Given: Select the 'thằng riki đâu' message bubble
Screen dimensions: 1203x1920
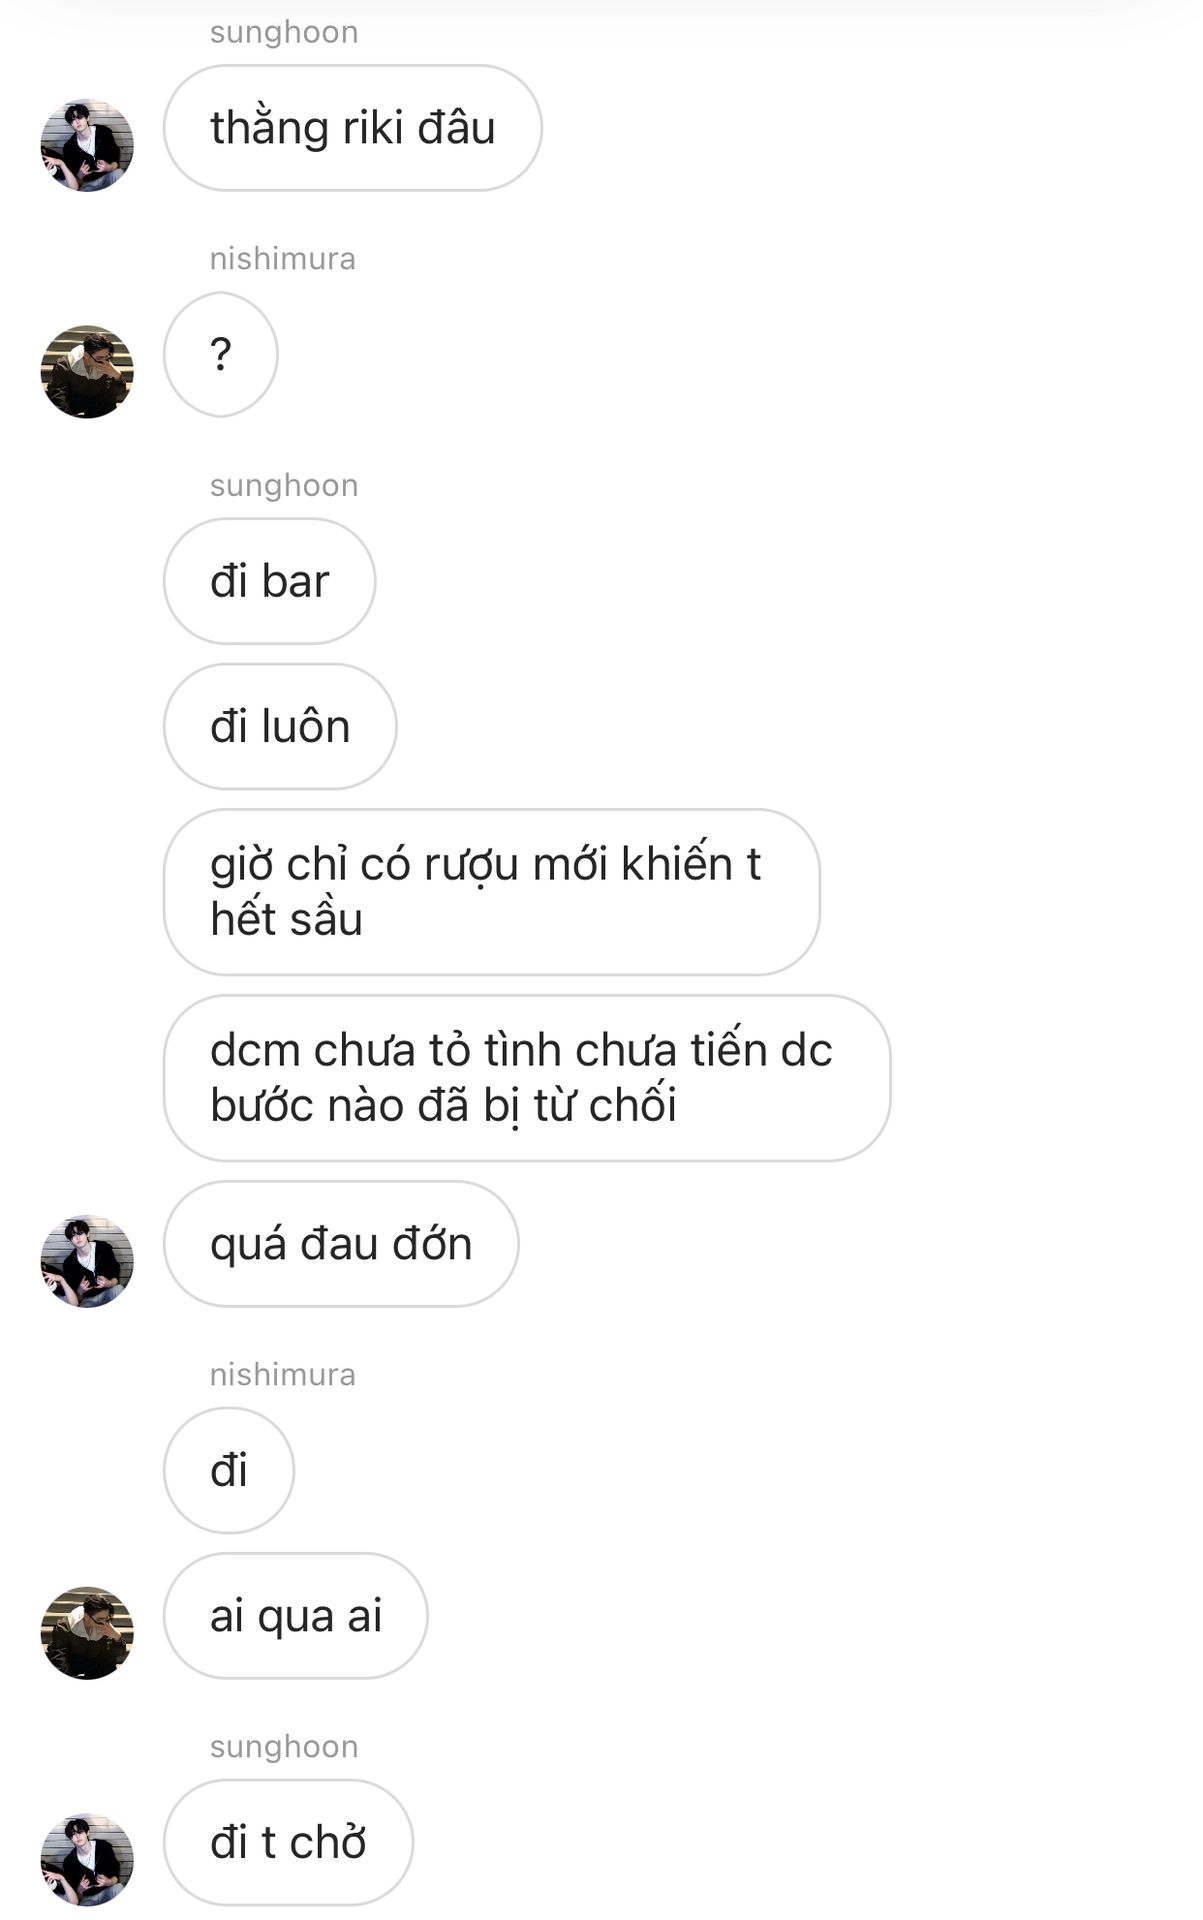Looking at the screenshot, I should coord(353,128).
